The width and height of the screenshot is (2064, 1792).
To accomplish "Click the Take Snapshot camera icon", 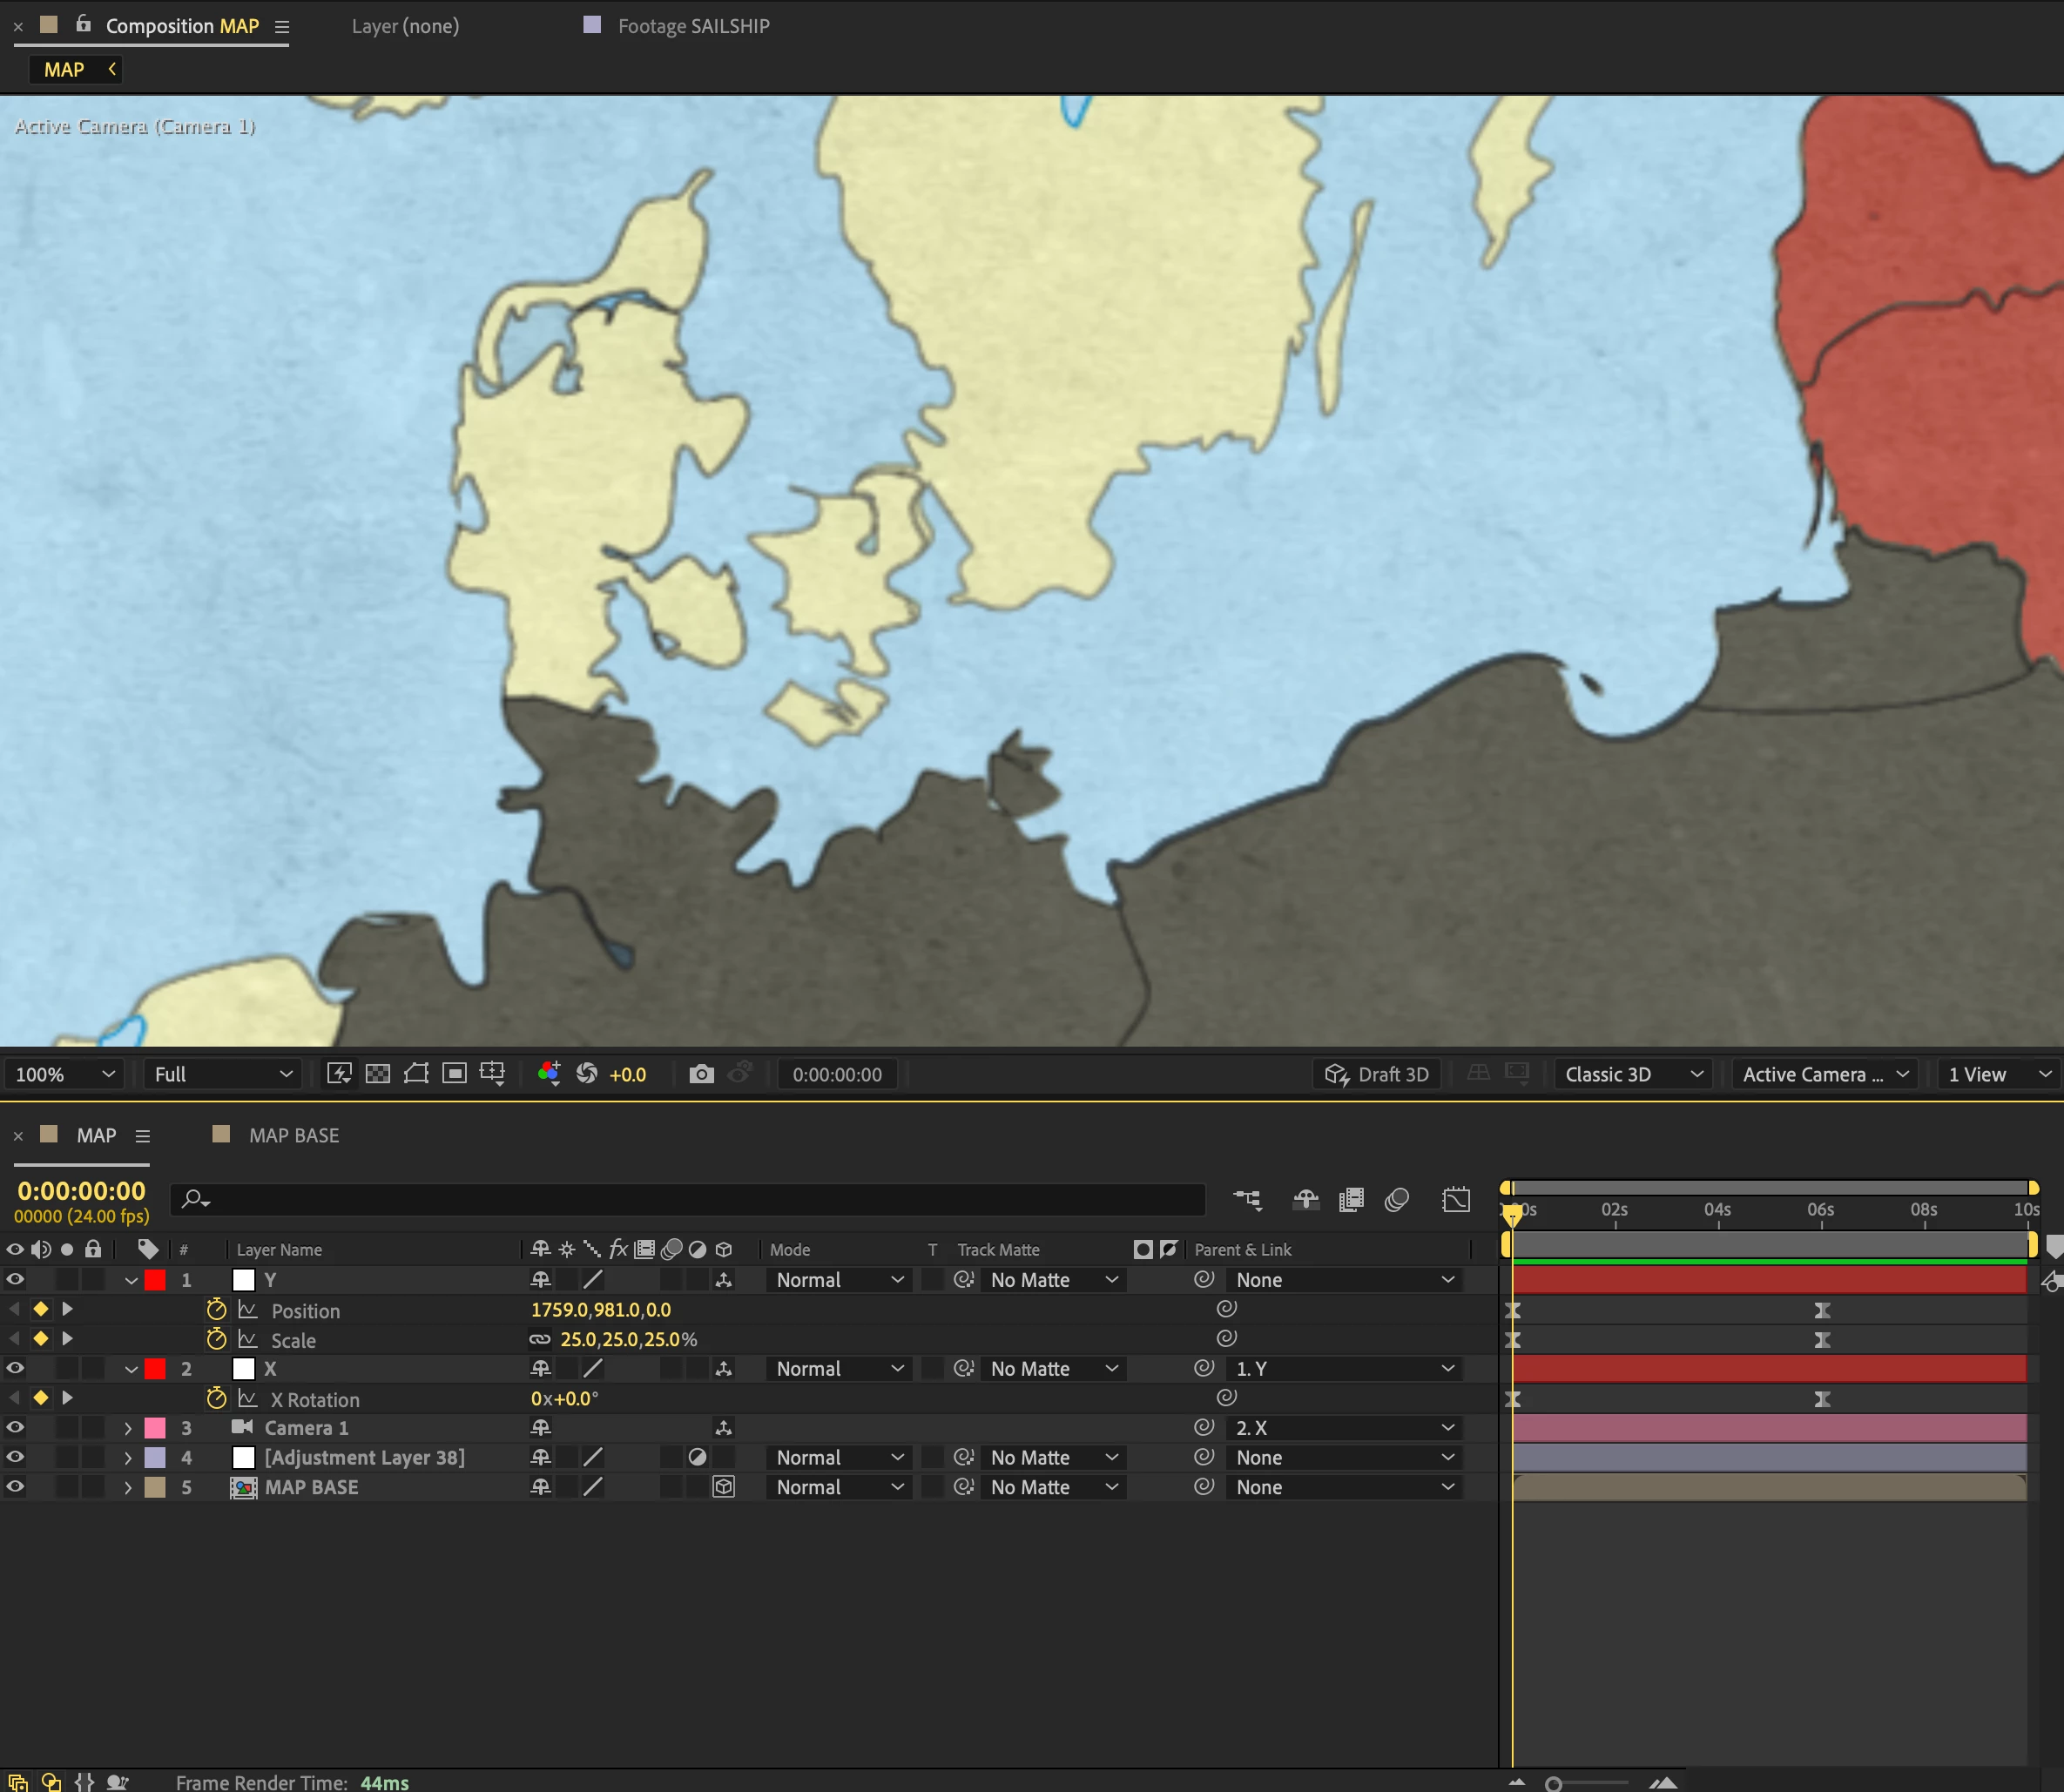I will pyautogui.click(x=701, y=1074).
